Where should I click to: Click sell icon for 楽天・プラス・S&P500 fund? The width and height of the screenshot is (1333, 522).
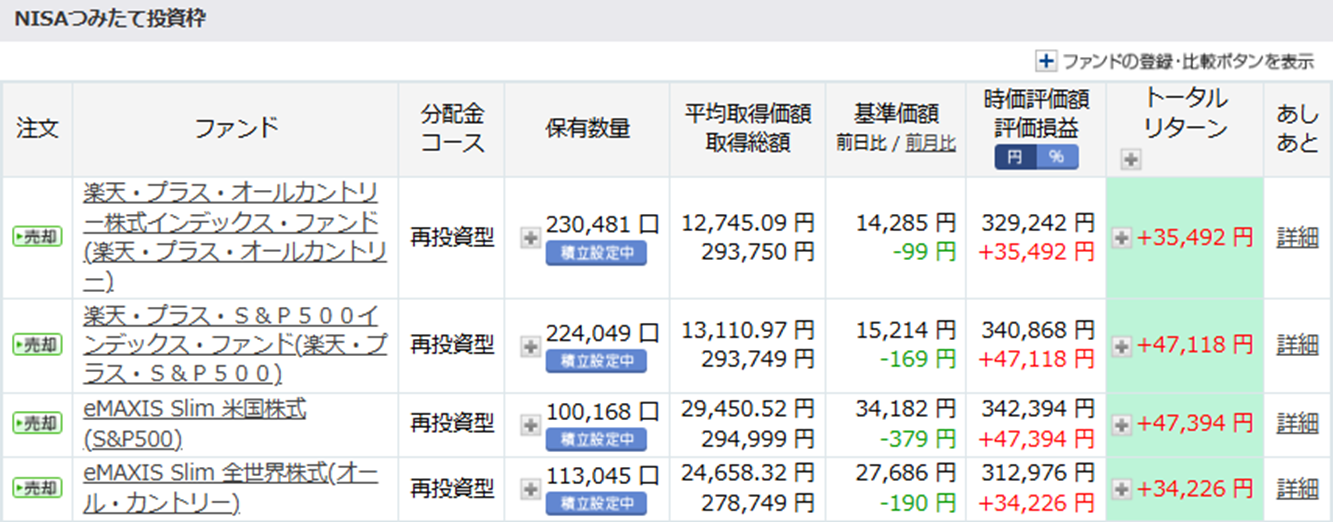37,345
